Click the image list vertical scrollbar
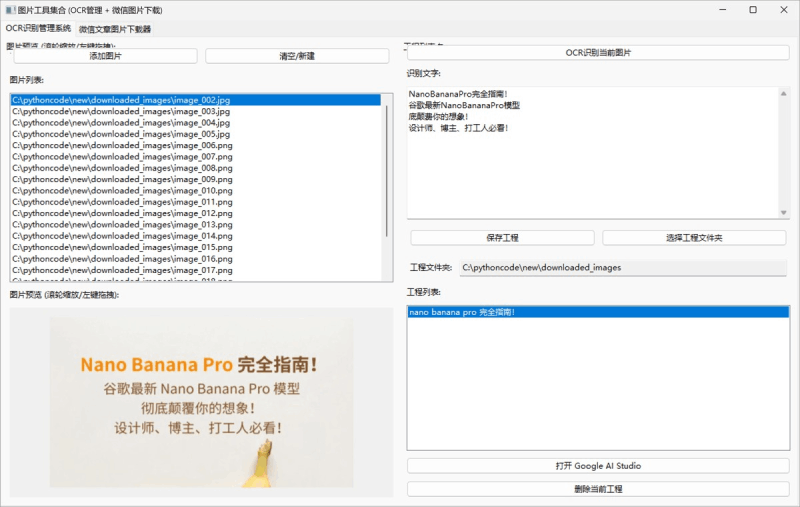 pyautogui.click(x=387, y=171)
